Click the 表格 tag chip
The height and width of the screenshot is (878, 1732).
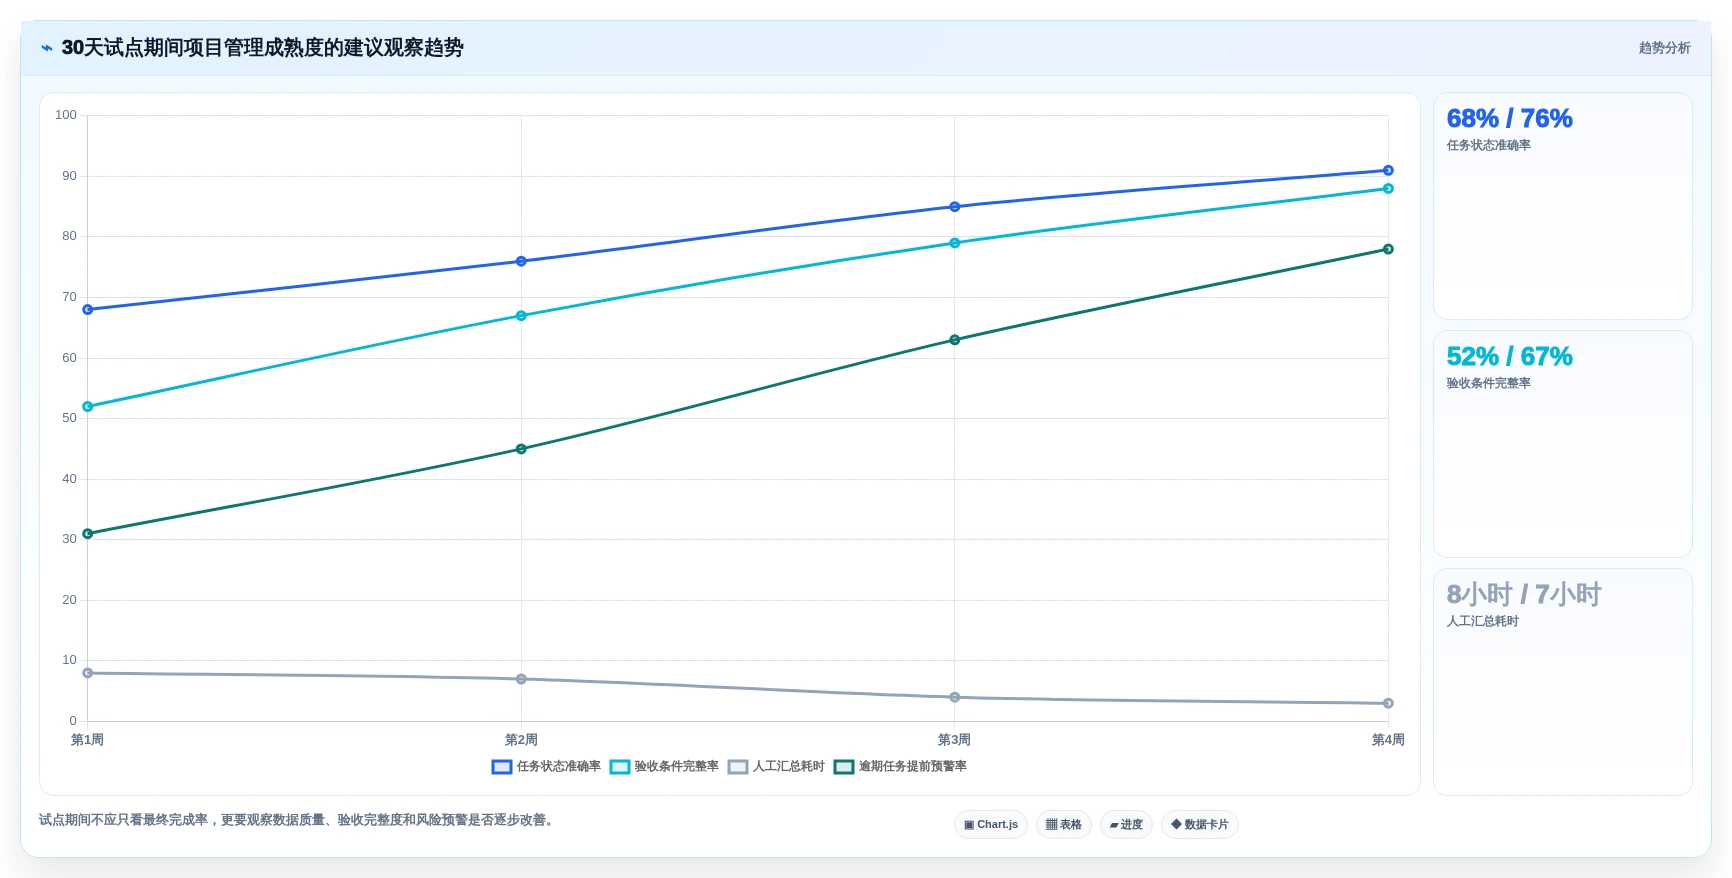tap(1064, 825)
